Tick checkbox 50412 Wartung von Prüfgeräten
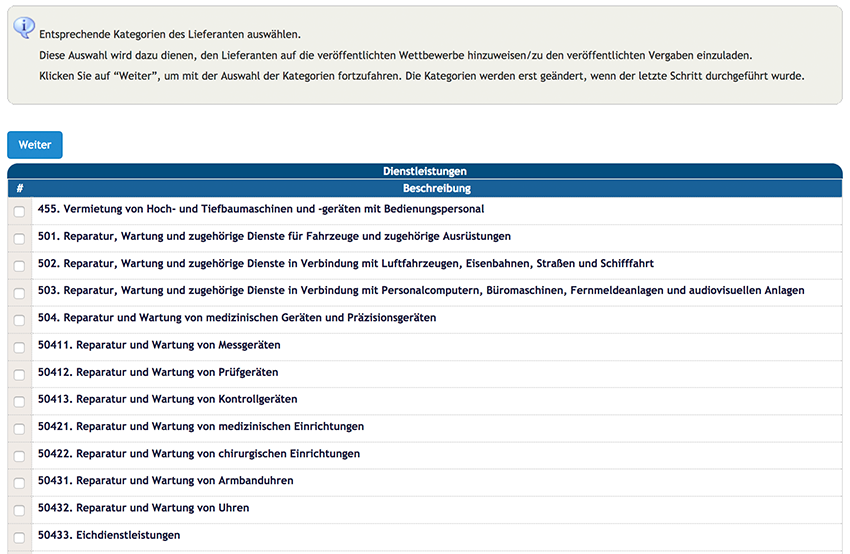Screen dimensions: 850x554 pyautogui.click(x=20, y=374)
